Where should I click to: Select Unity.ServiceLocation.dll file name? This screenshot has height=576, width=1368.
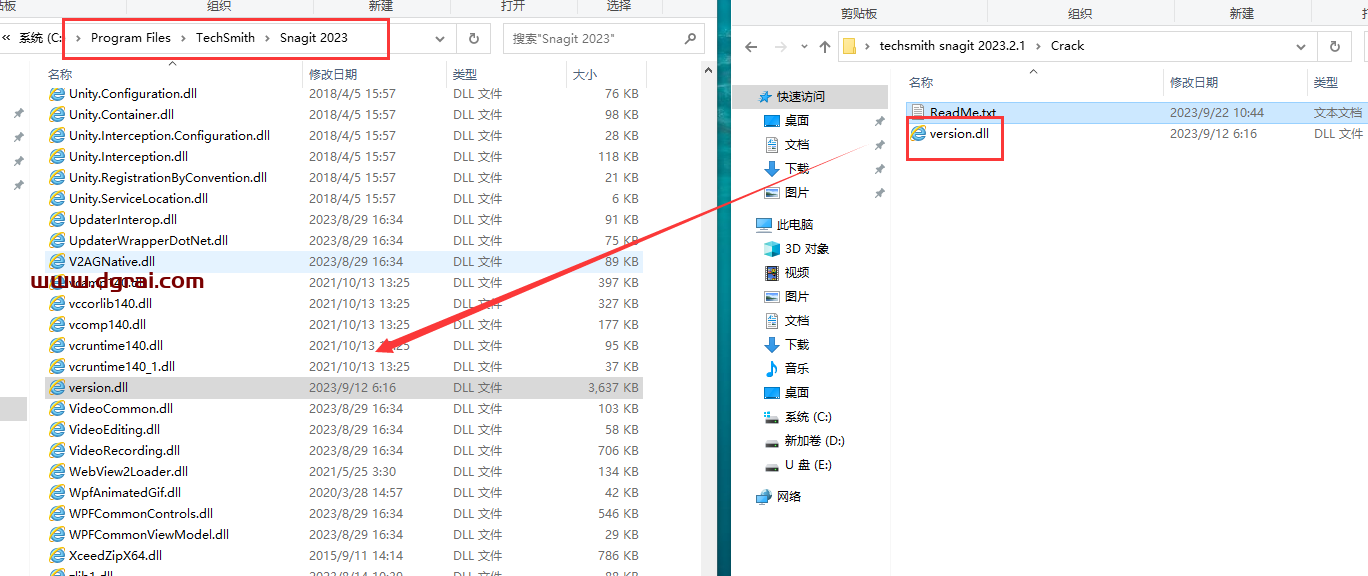pyautogui.click(x=138, y=199)
